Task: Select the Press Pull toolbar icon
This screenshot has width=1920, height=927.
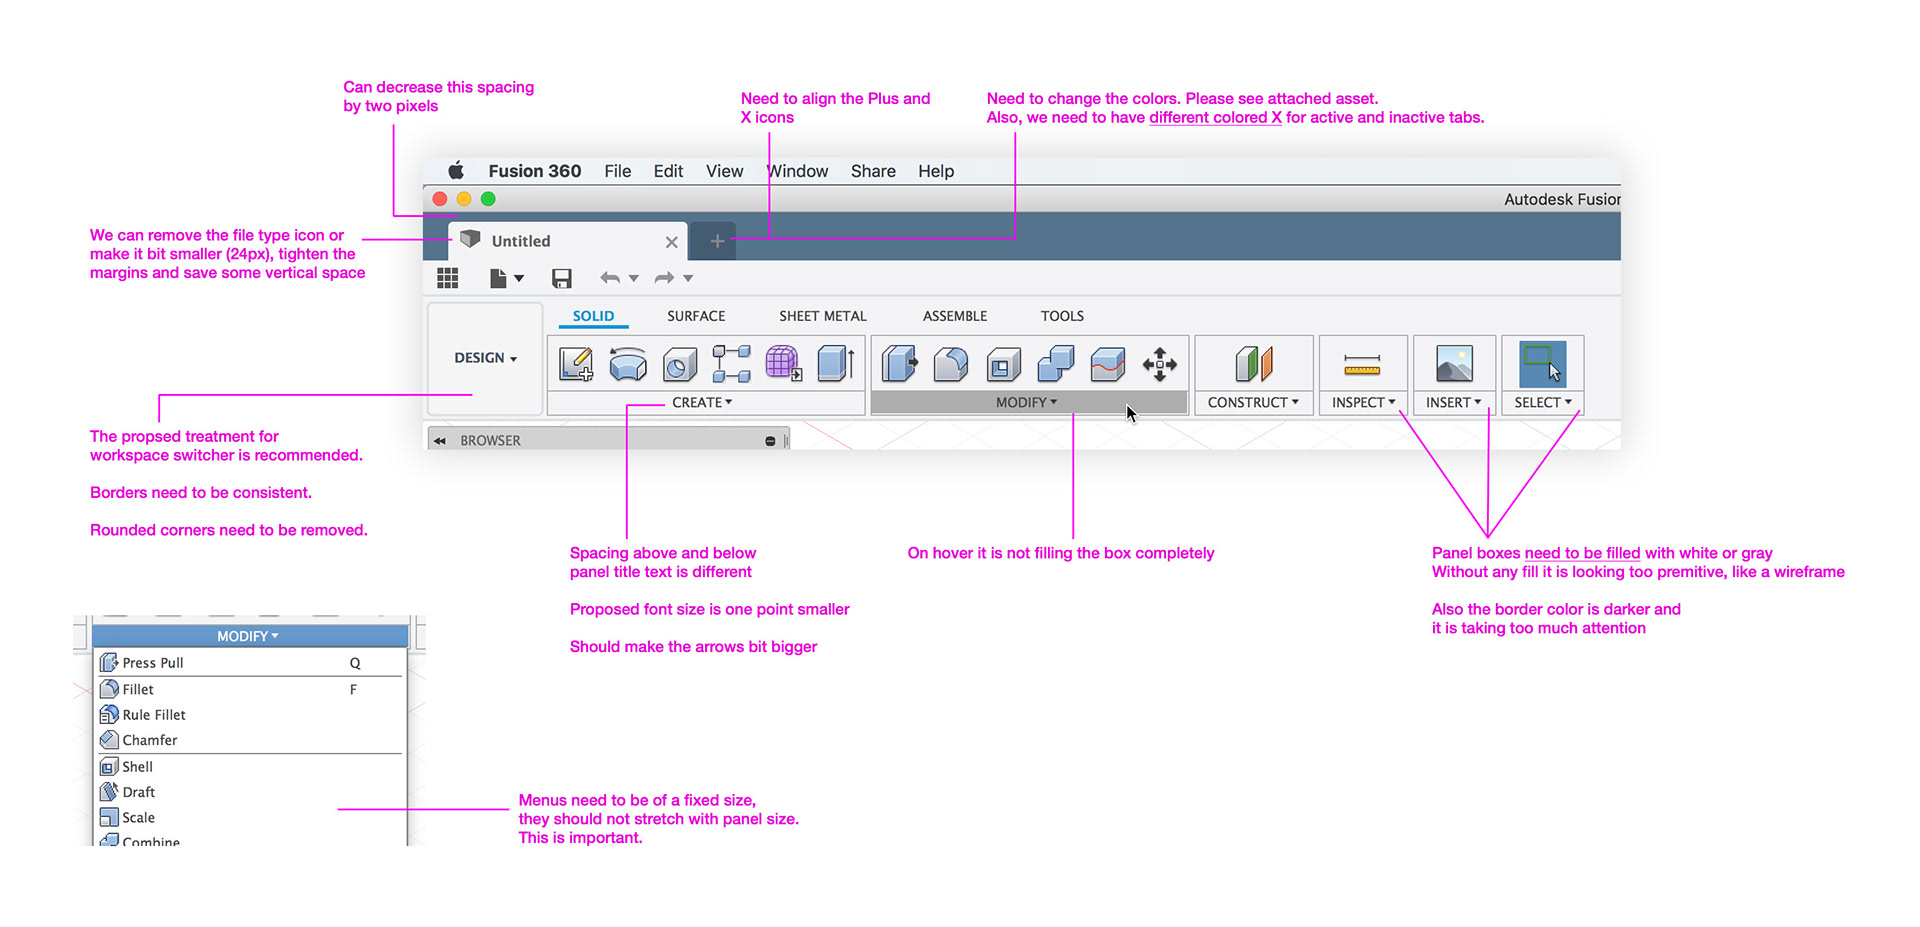Action: pyautogui.click(x=899, y=364)
